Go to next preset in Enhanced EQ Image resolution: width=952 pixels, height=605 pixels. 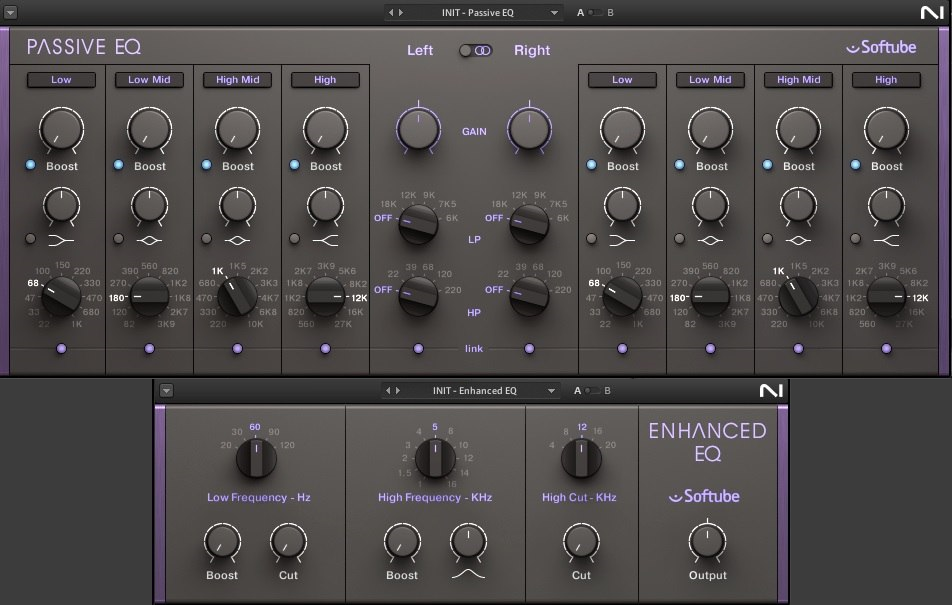398,391
